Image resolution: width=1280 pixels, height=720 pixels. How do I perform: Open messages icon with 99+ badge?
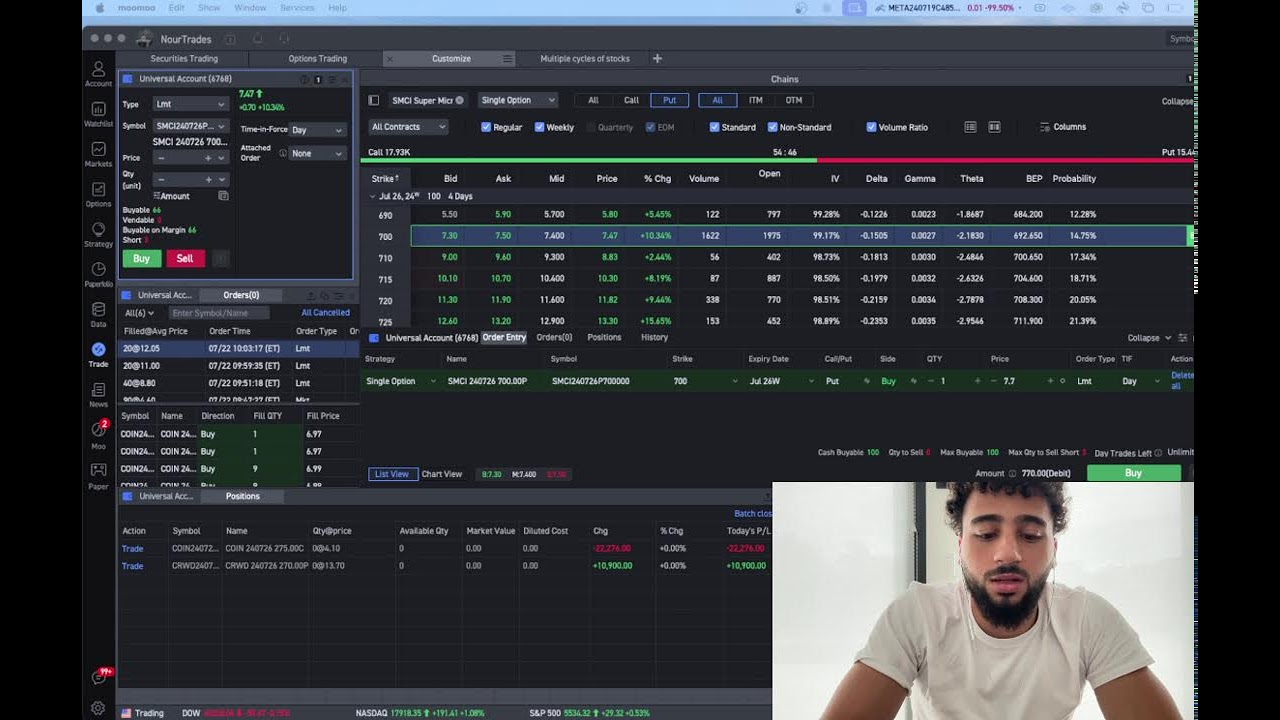[x=99, y=677]
